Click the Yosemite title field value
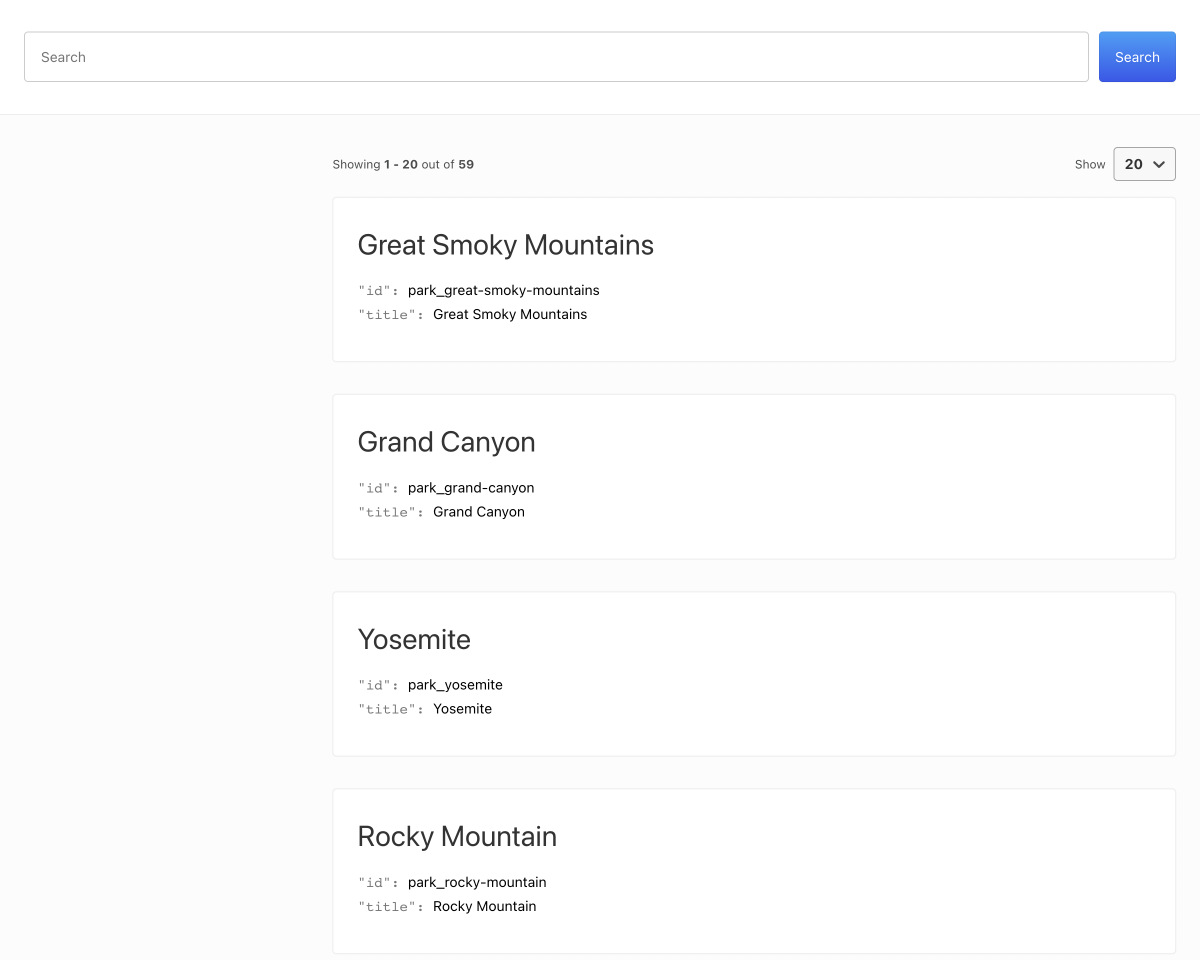This screenshot has width=1200, height=960. coord(462,709)
